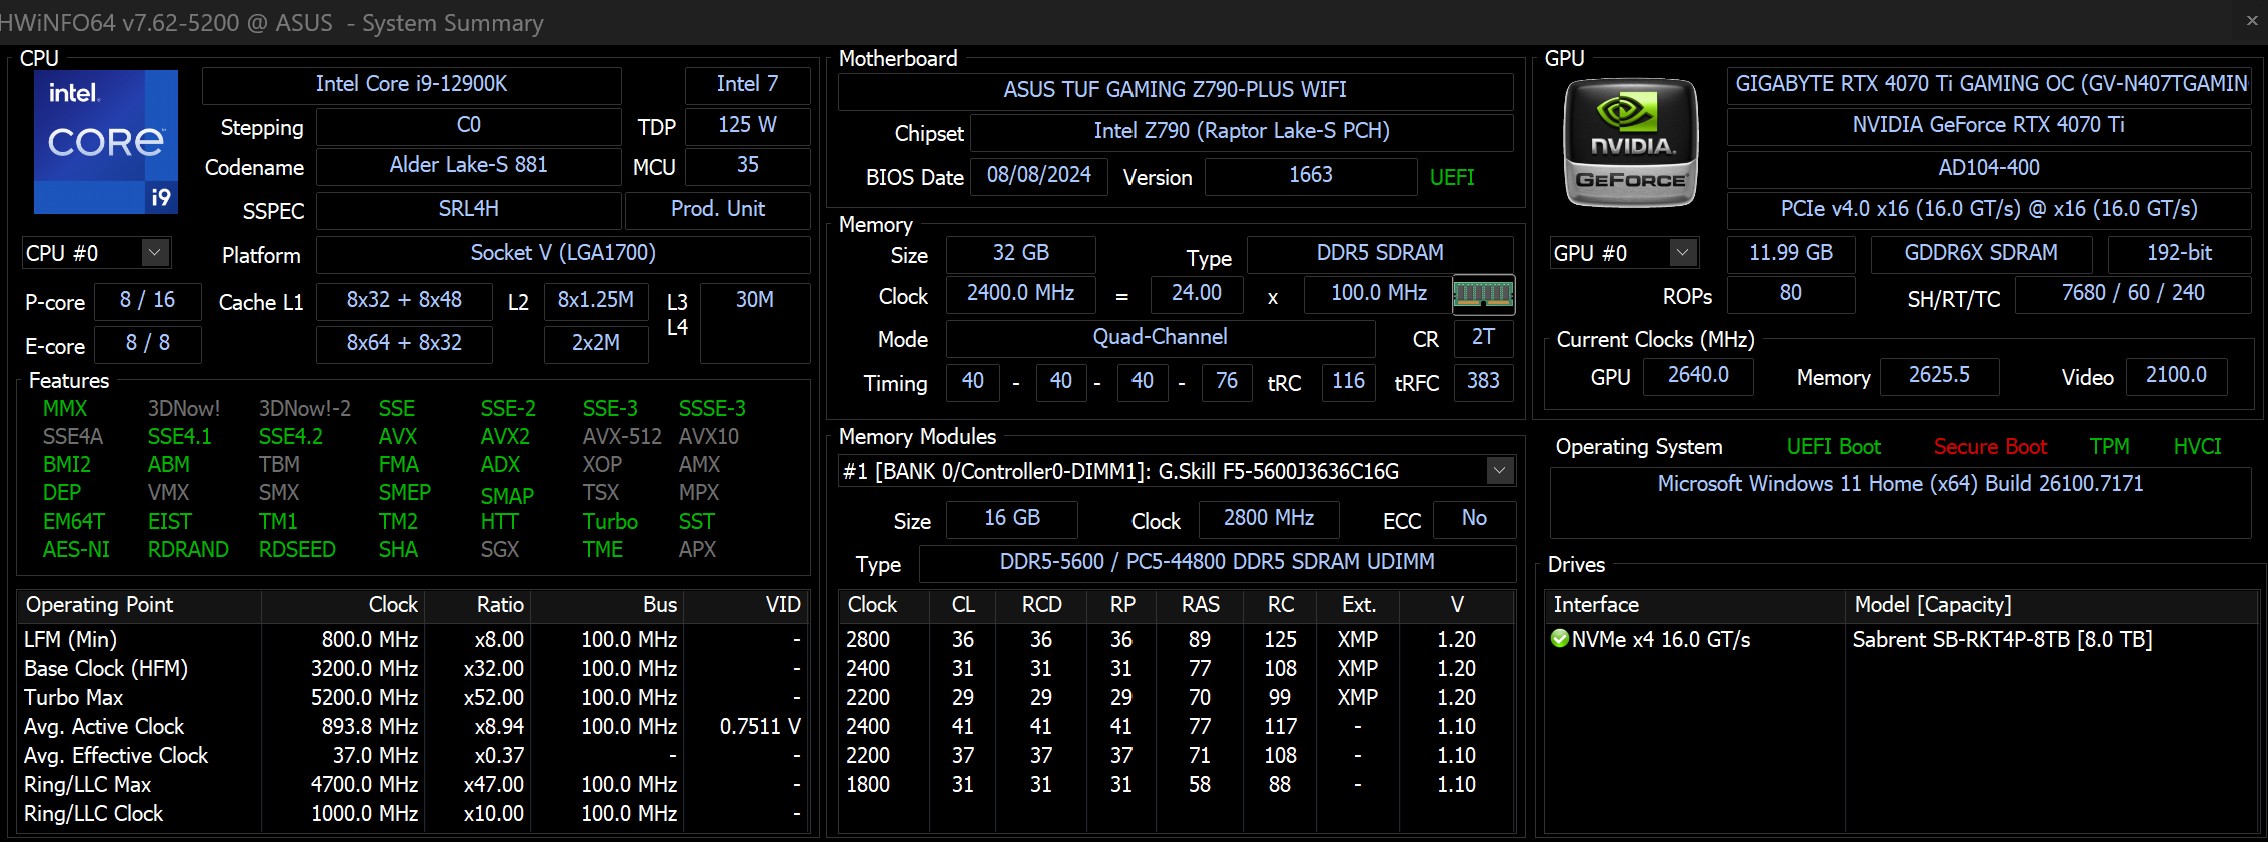Click the Windows 11 Home OS text

(1899, 484)
